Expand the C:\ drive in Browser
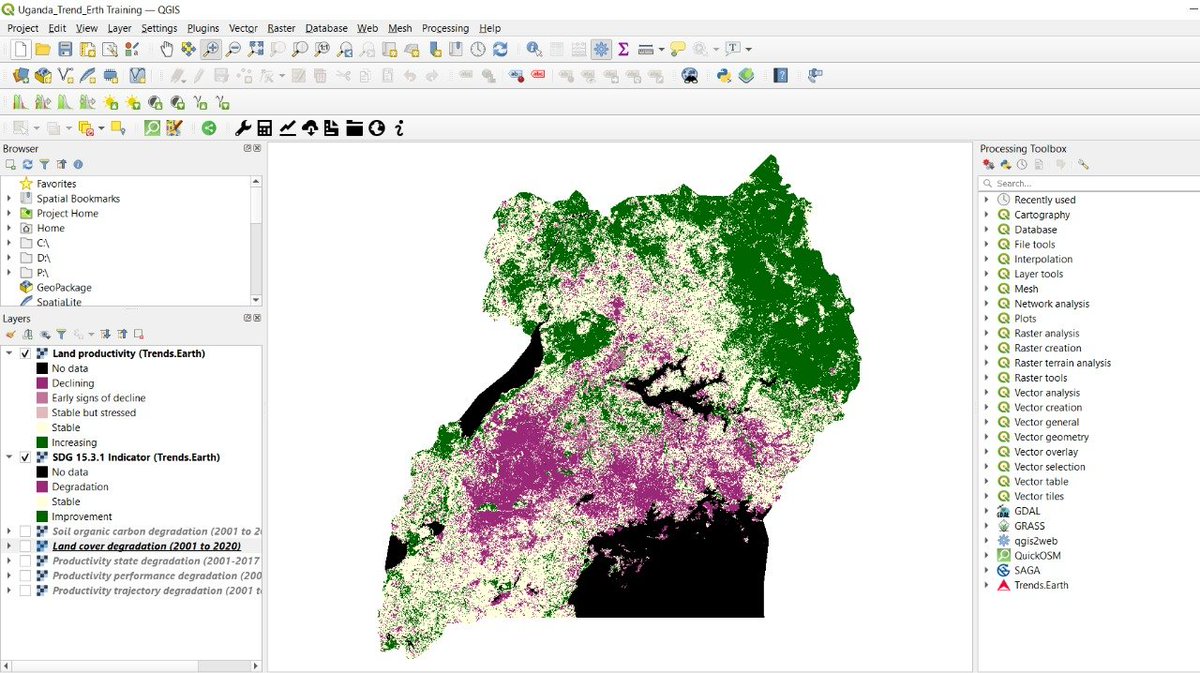1200x673 pixels. (x=9, y=243)
